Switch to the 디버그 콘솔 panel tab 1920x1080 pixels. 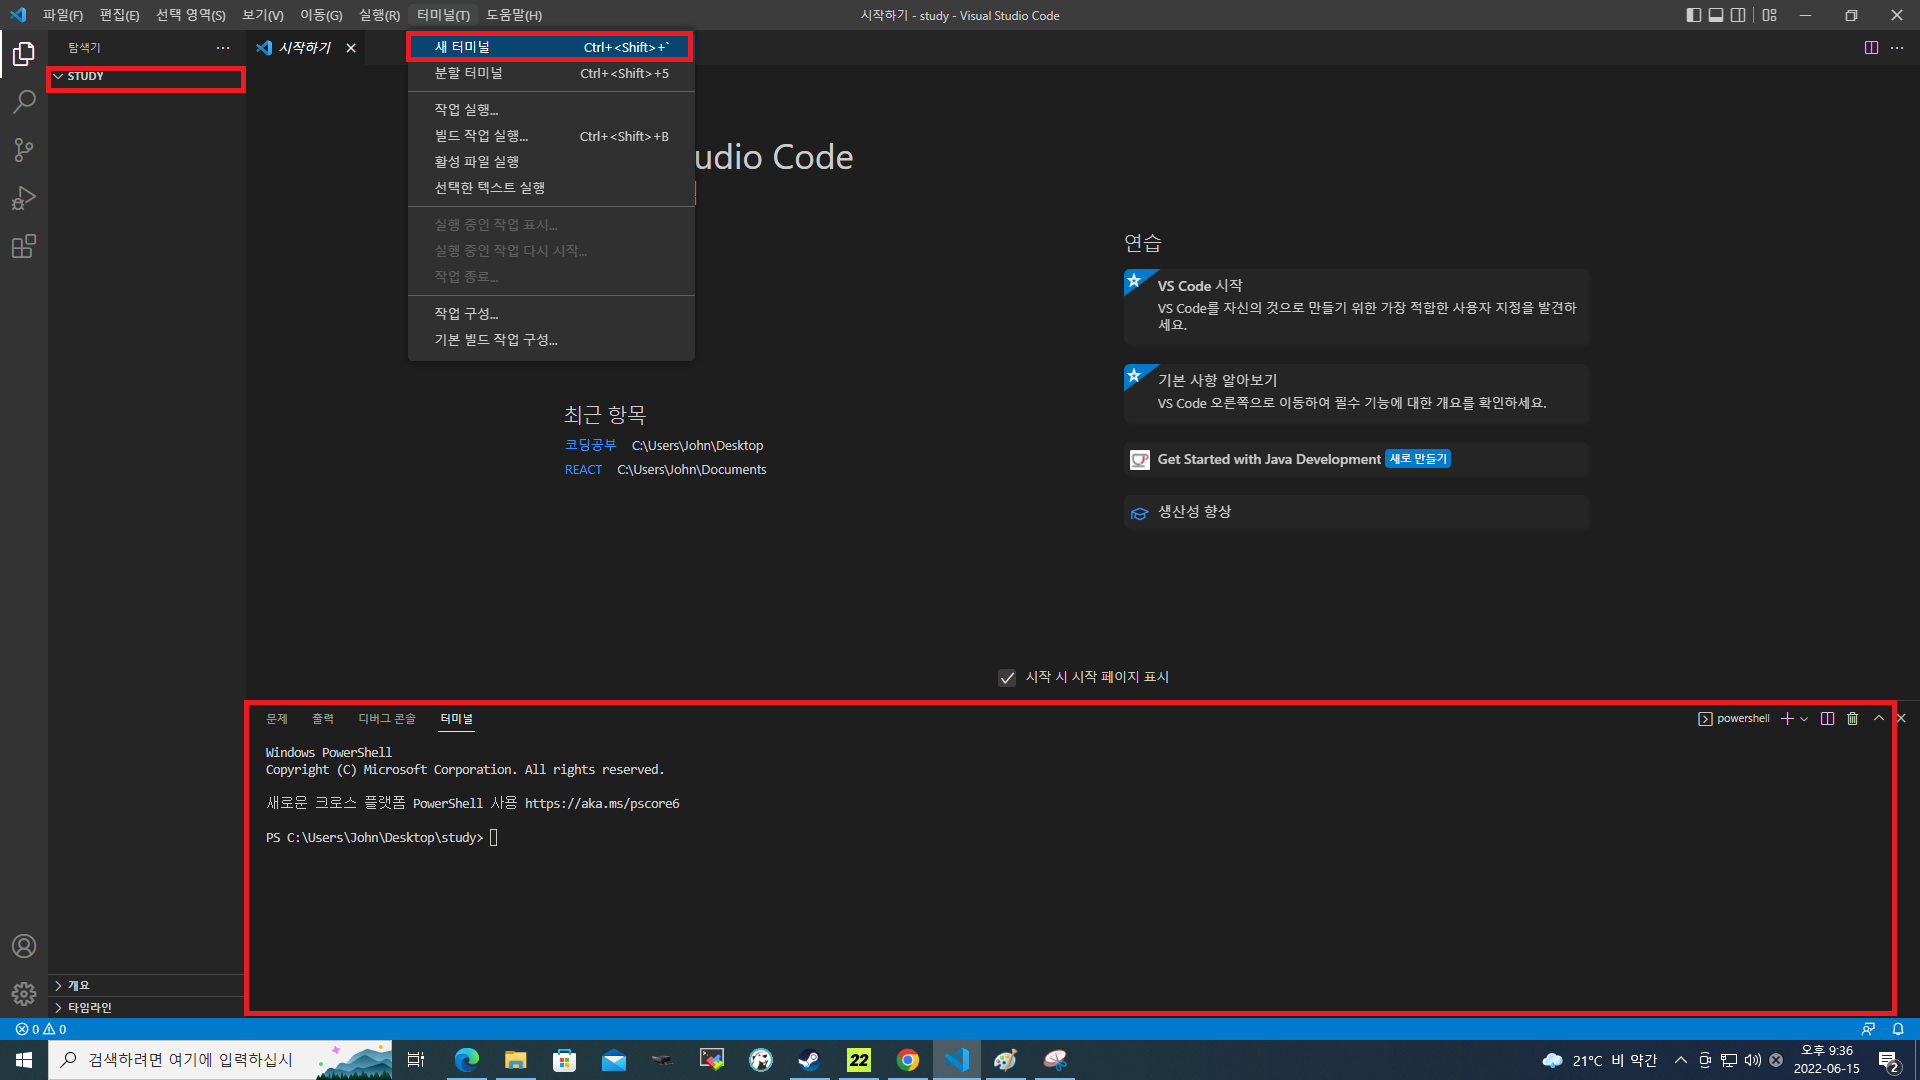(x=386, y=718)
